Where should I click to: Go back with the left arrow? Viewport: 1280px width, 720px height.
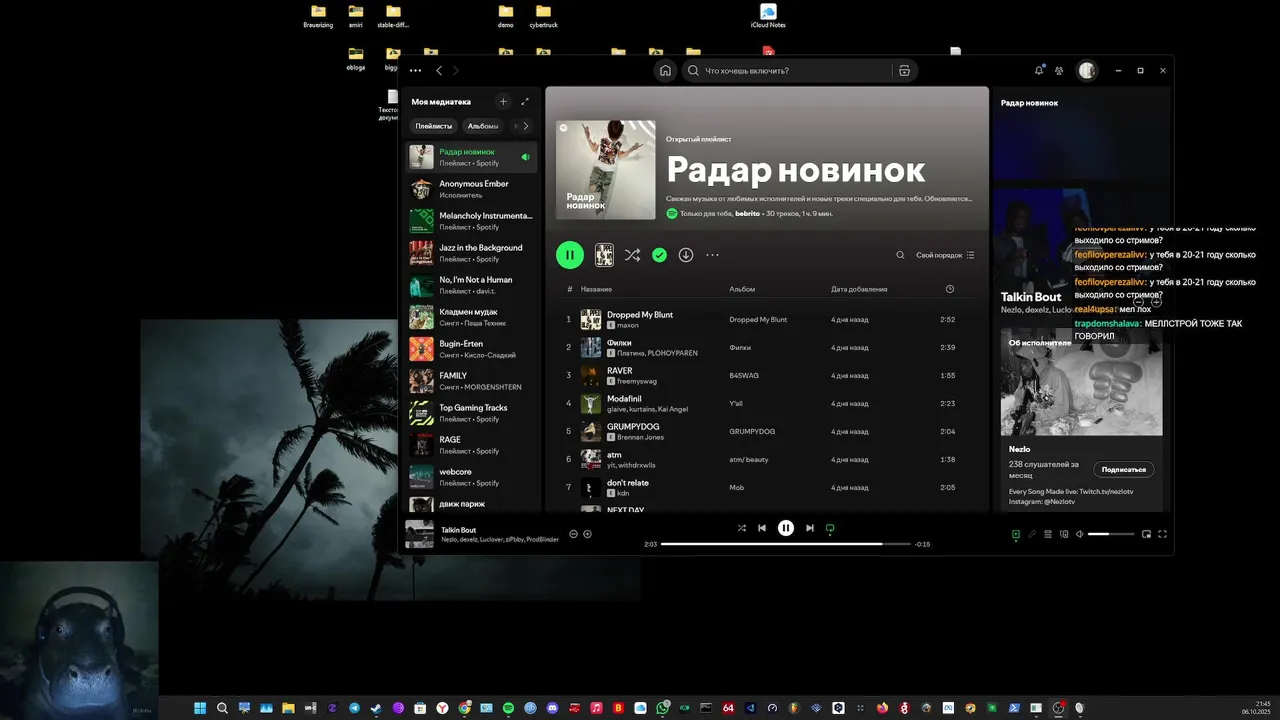[x=439, y=71]
